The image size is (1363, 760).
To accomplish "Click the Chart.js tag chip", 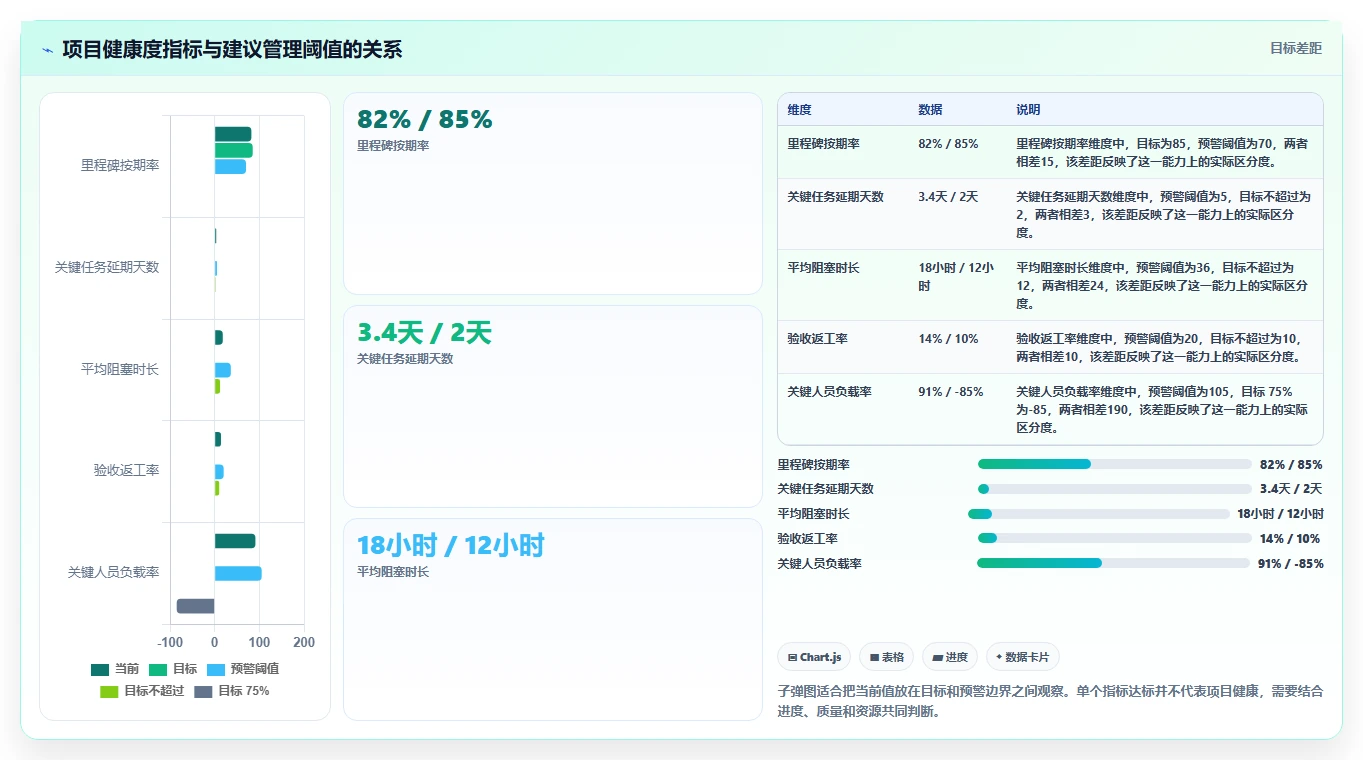I will pos(814,657).
